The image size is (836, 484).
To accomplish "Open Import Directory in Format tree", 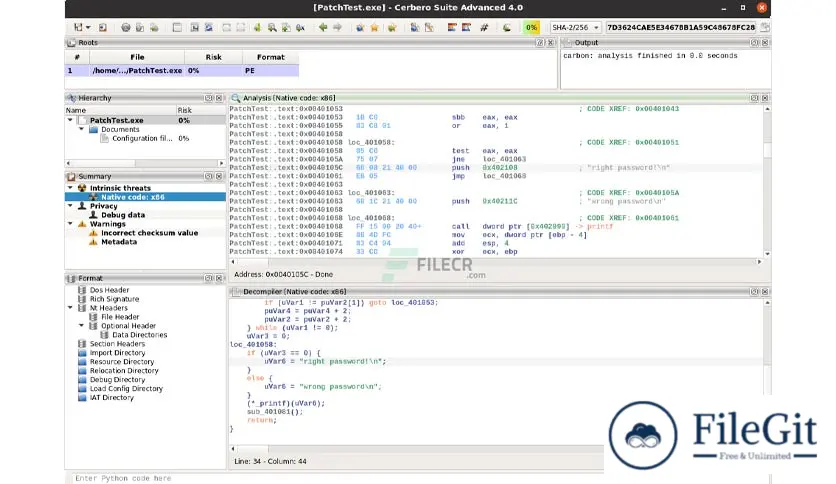I will click(117, 353).
